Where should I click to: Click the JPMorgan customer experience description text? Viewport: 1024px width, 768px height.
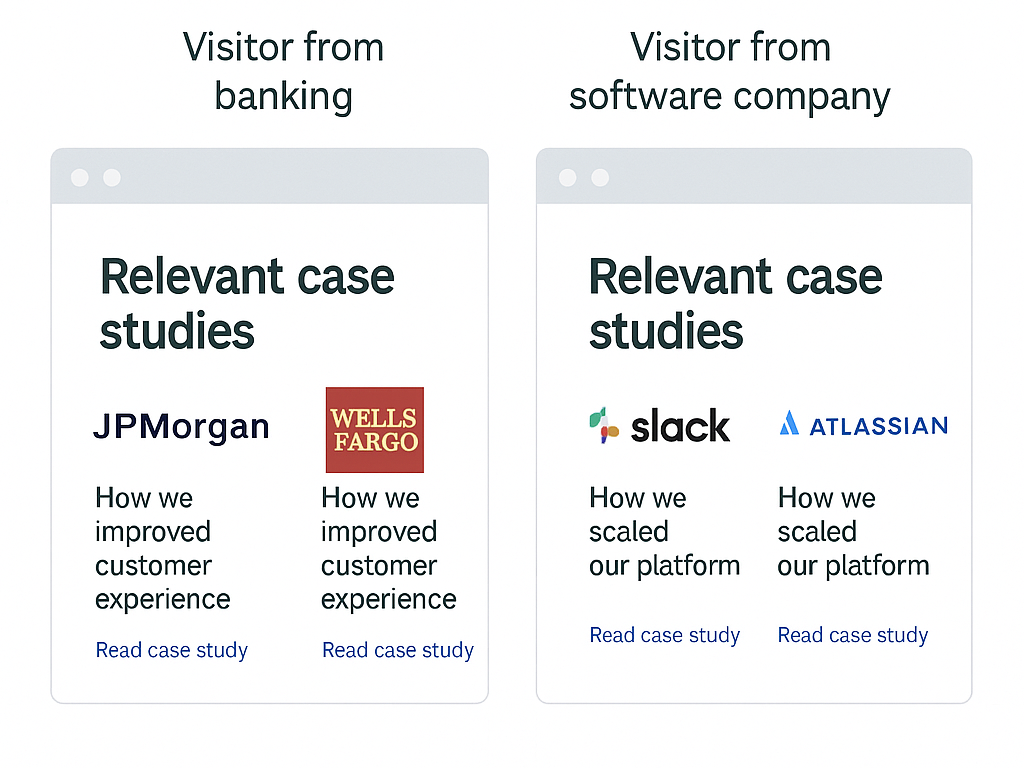pyautogui.click(x=163, y=548)
